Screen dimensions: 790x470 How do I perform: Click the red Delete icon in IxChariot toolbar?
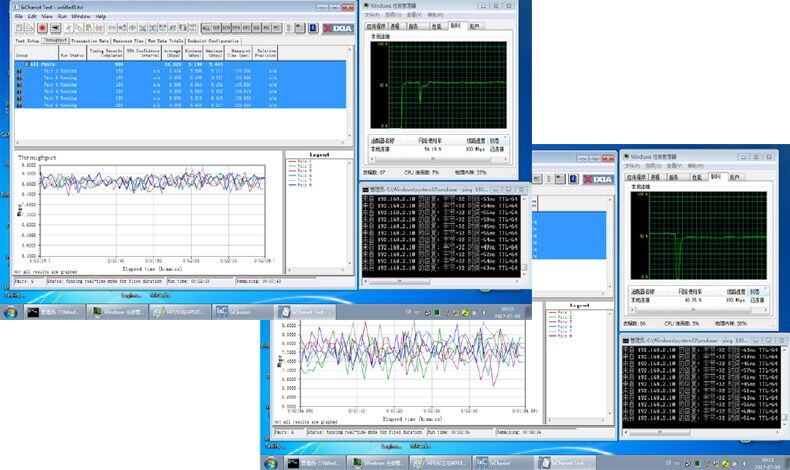99,28
